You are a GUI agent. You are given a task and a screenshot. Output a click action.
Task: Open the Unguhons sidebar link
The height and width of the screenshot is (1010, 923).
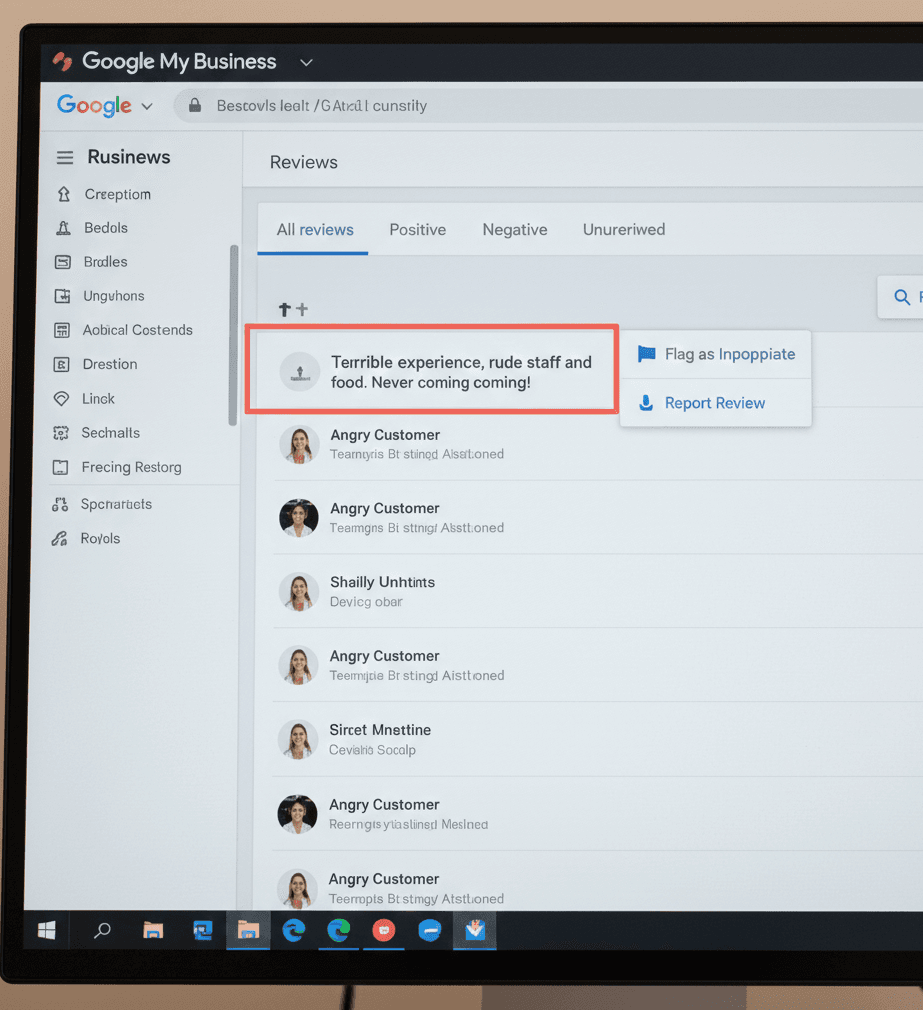[114, 296]
